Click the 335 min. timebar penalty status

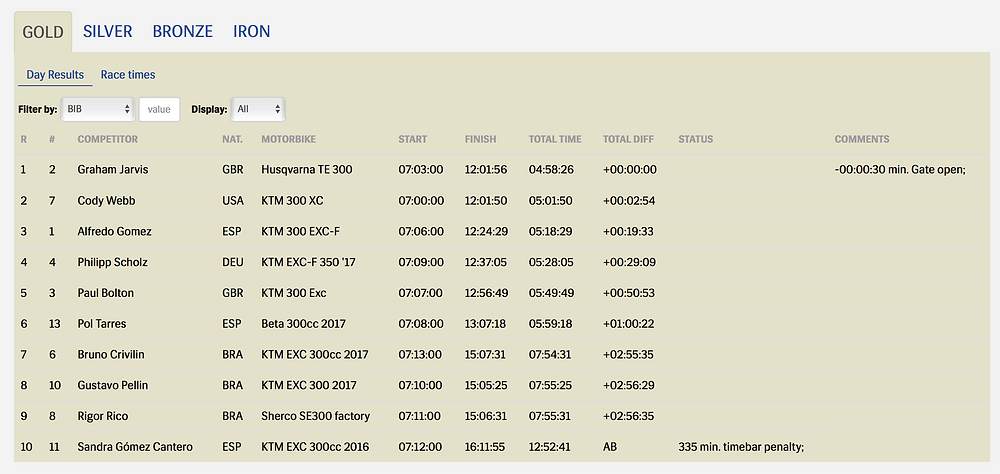(x=742, y=447)
